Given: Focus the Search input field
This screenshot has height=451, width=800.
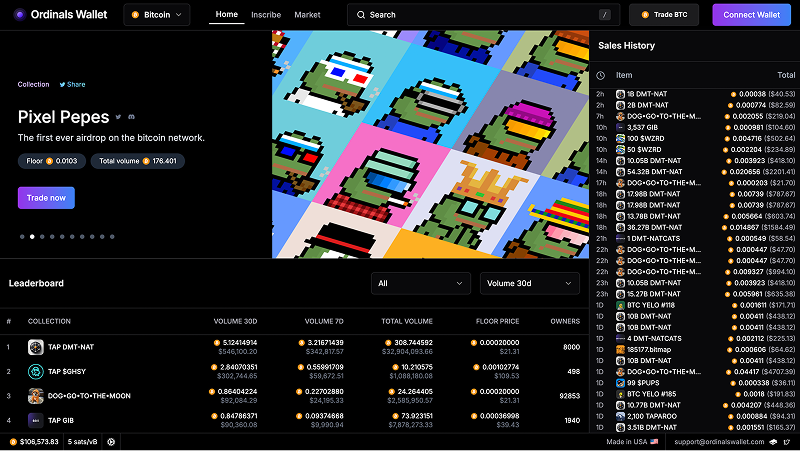Looking at the screenshot, I should click(x=483, y=15).
